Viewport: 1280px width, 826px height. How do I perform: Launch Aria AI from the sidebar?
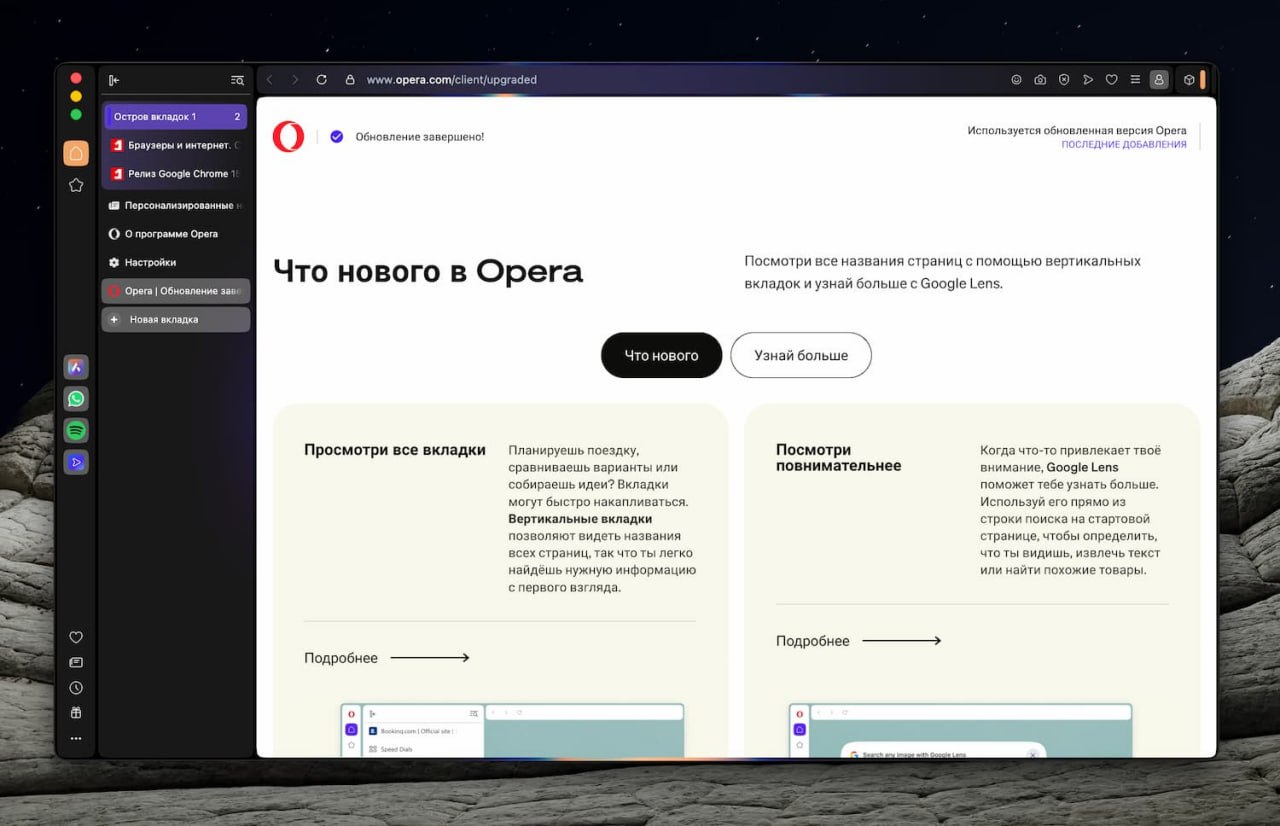(76, 367)
